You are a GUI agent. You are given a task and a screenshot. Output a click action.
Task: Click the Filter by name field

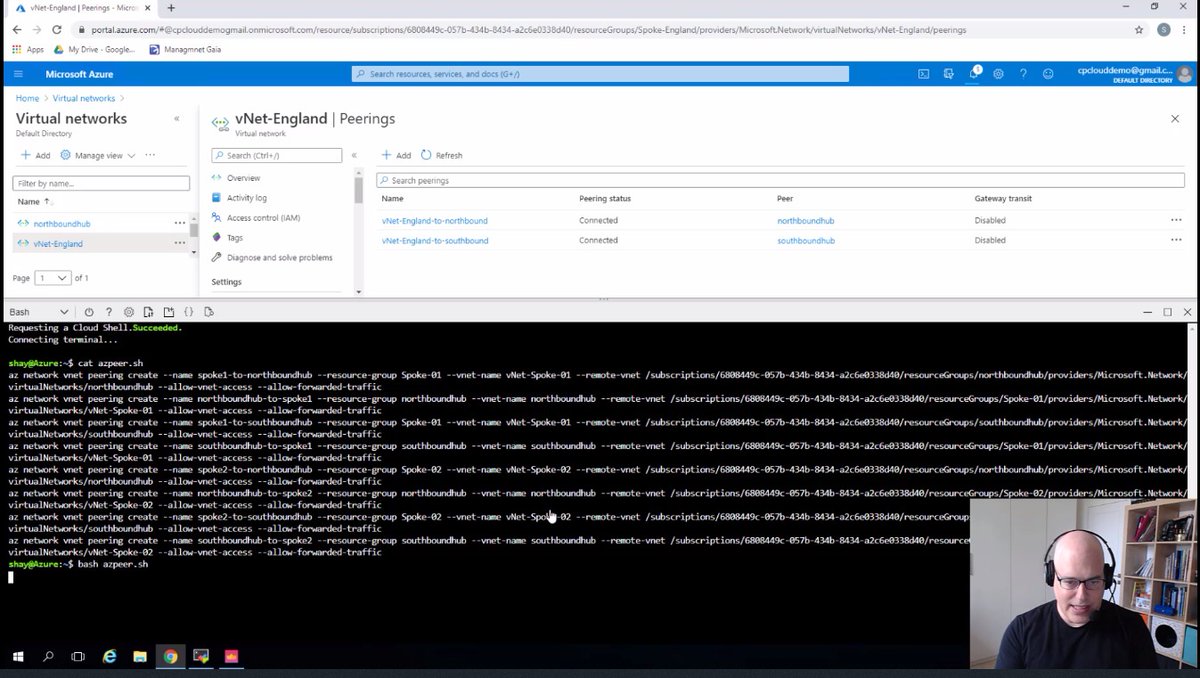click(101, 183)
